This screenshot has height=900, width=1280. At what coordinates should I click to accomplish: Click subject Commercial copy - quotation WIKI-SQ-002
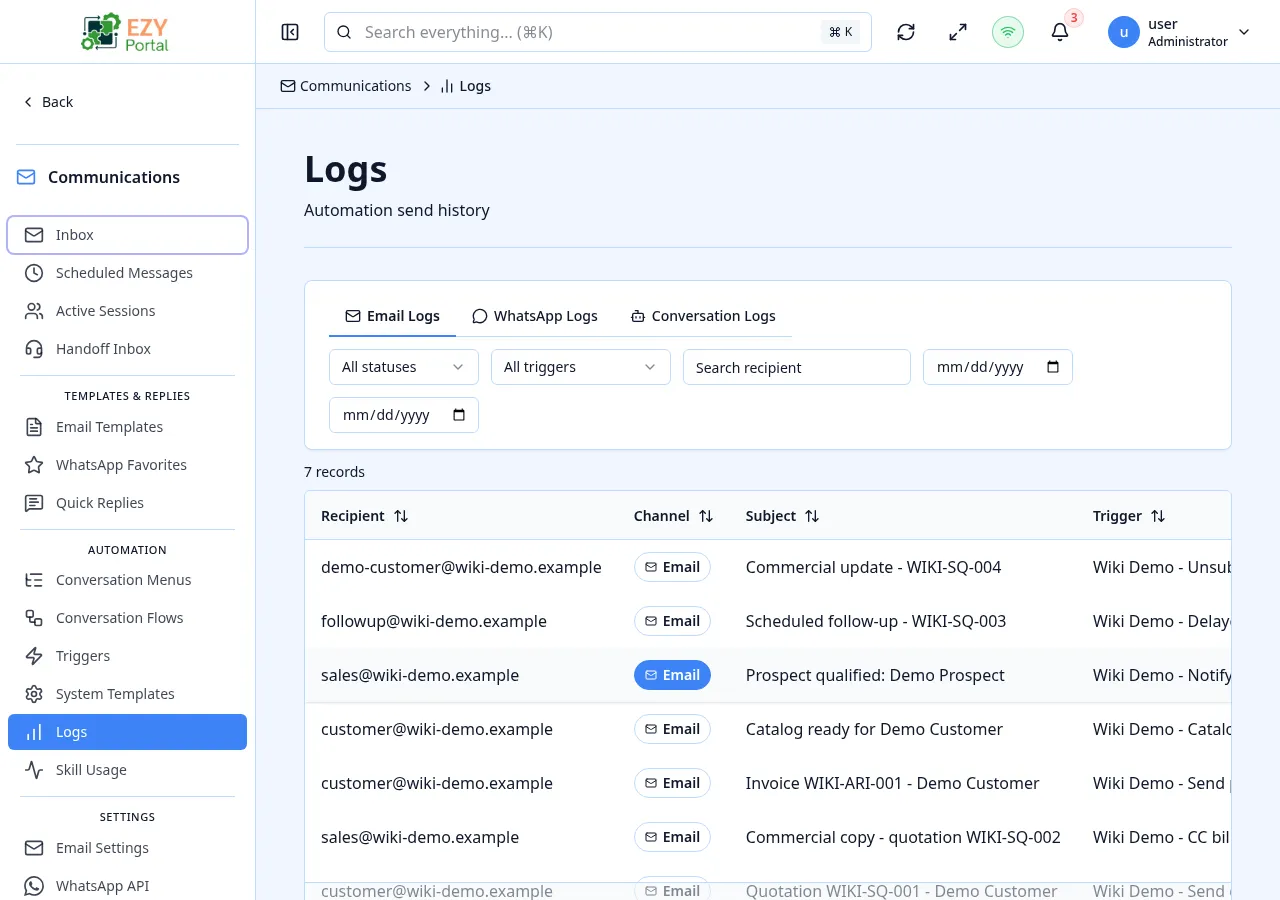(903, 837)
